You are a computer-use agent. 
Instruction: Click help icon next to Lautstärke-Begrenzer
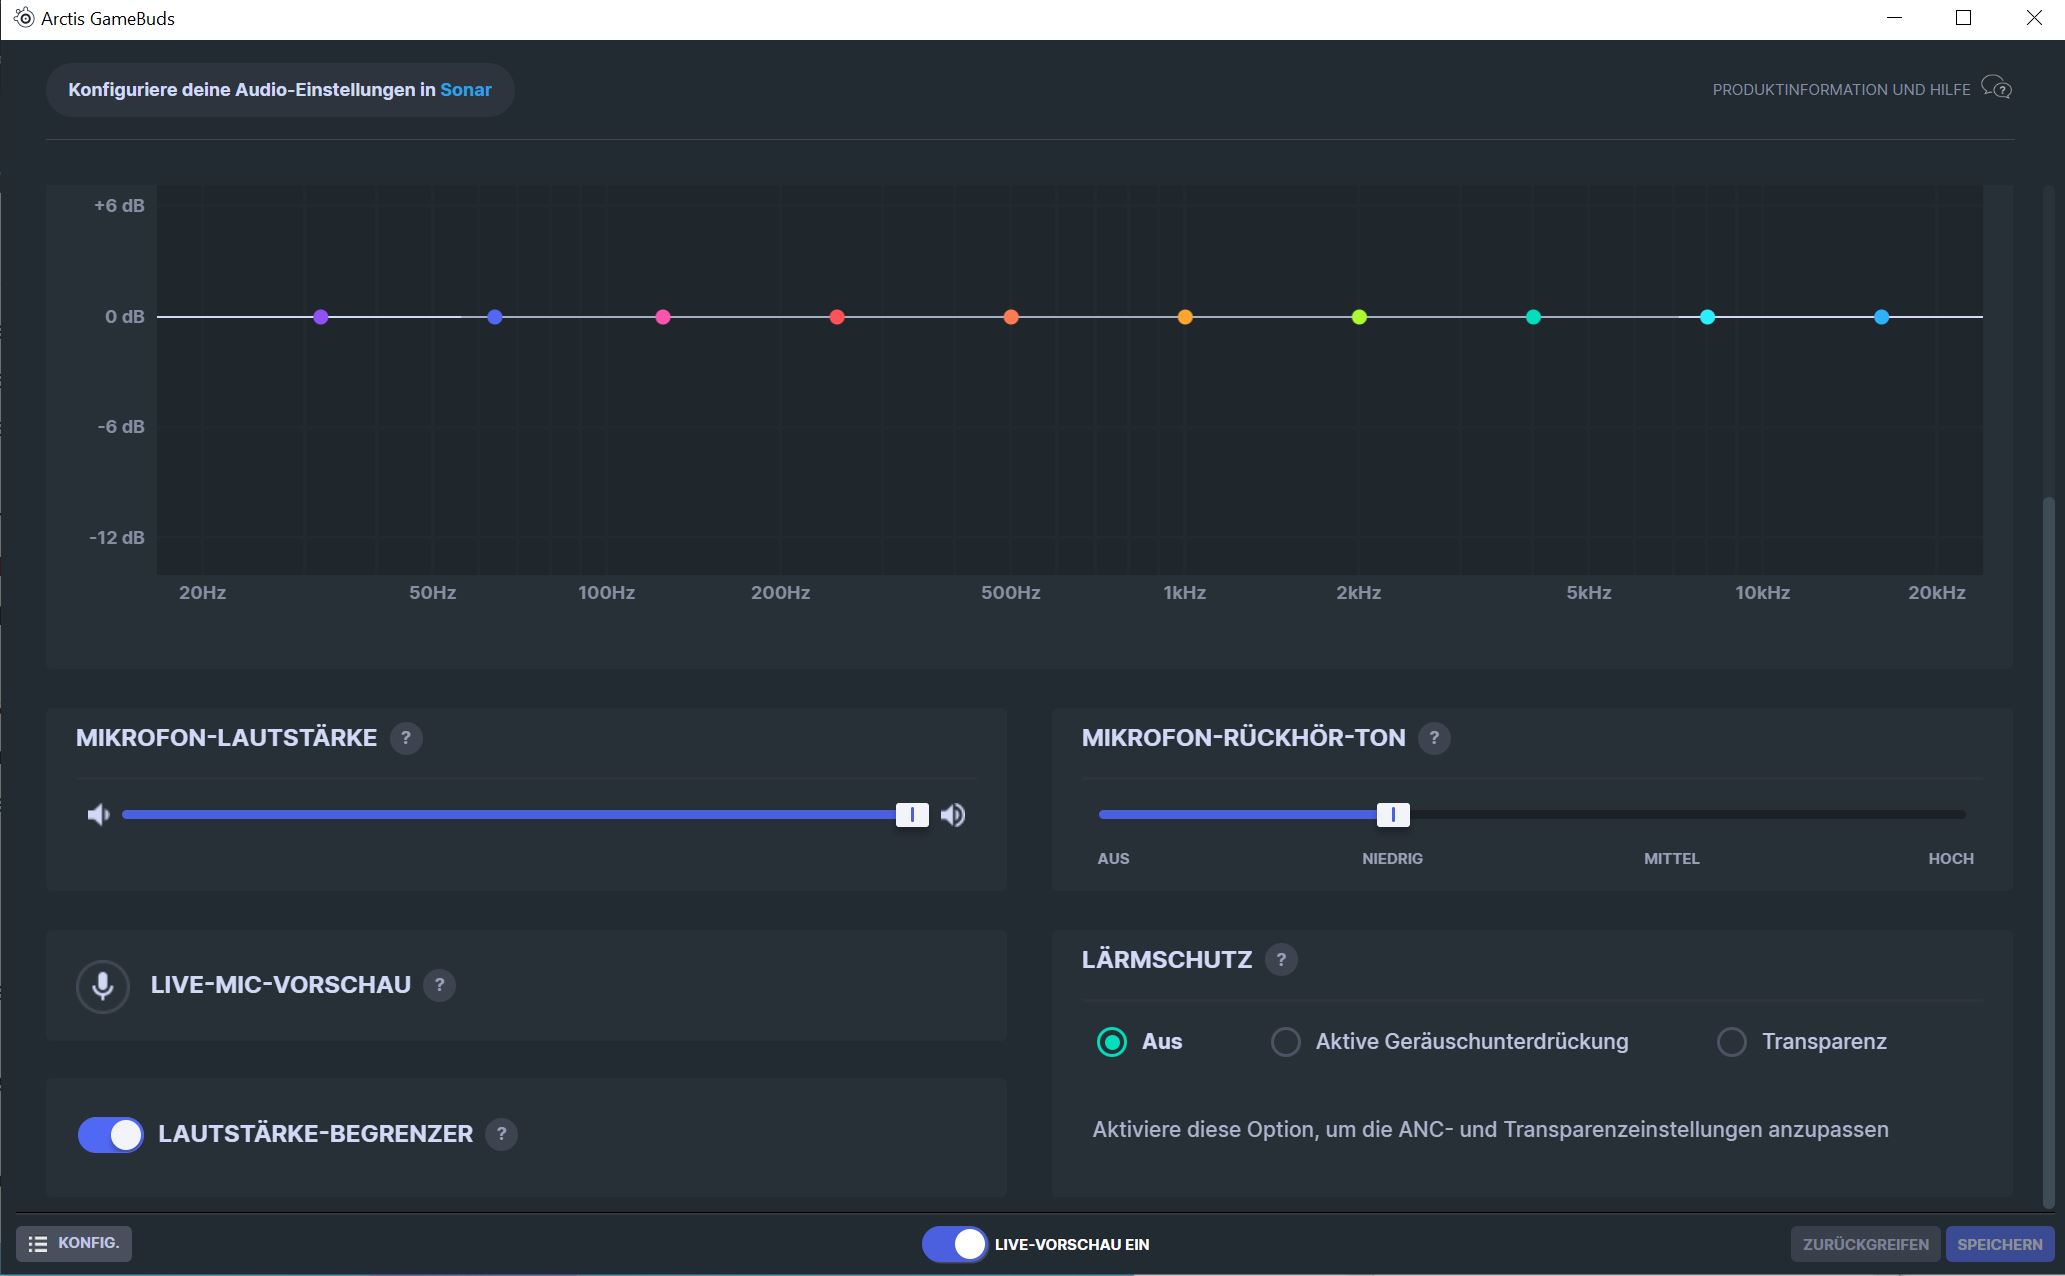pyautogui.click(x=501, y=1134)
